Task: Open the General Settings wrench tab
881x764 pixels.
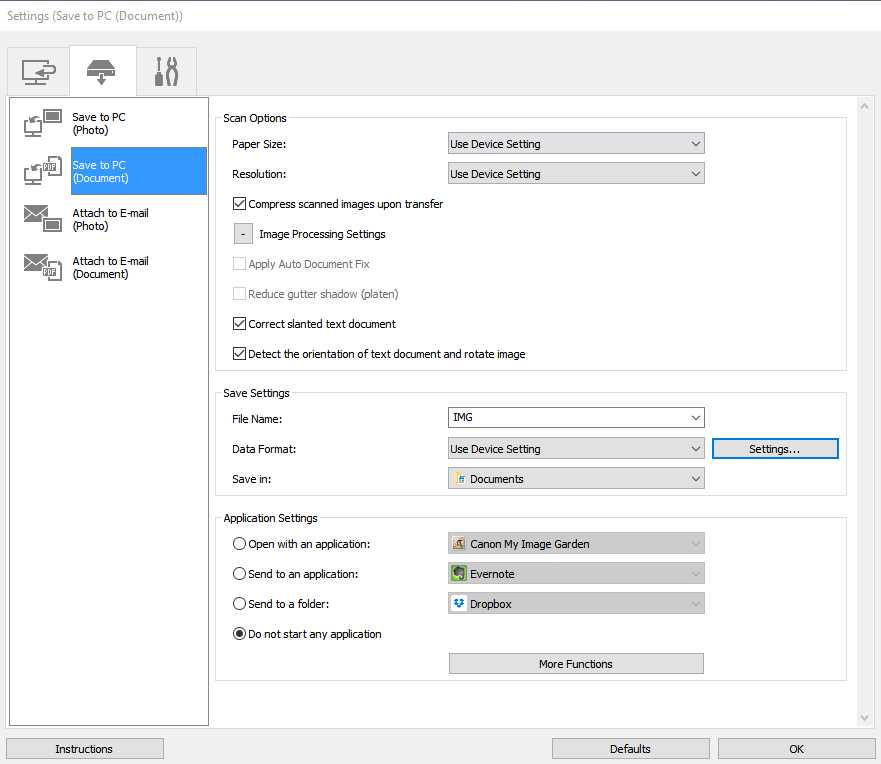Action: click(x=166, y=70)
